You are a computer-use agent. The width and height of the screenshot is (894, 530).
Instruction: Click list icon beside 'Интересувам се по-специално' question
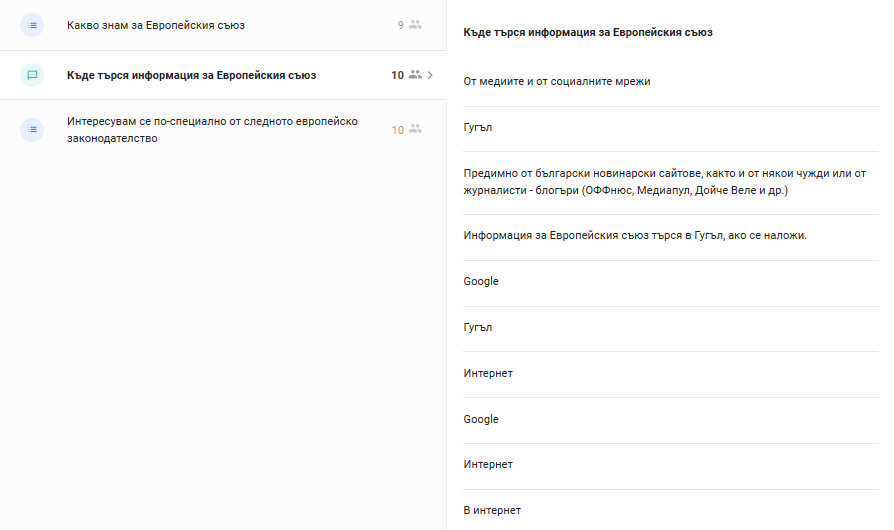[32, 129]
